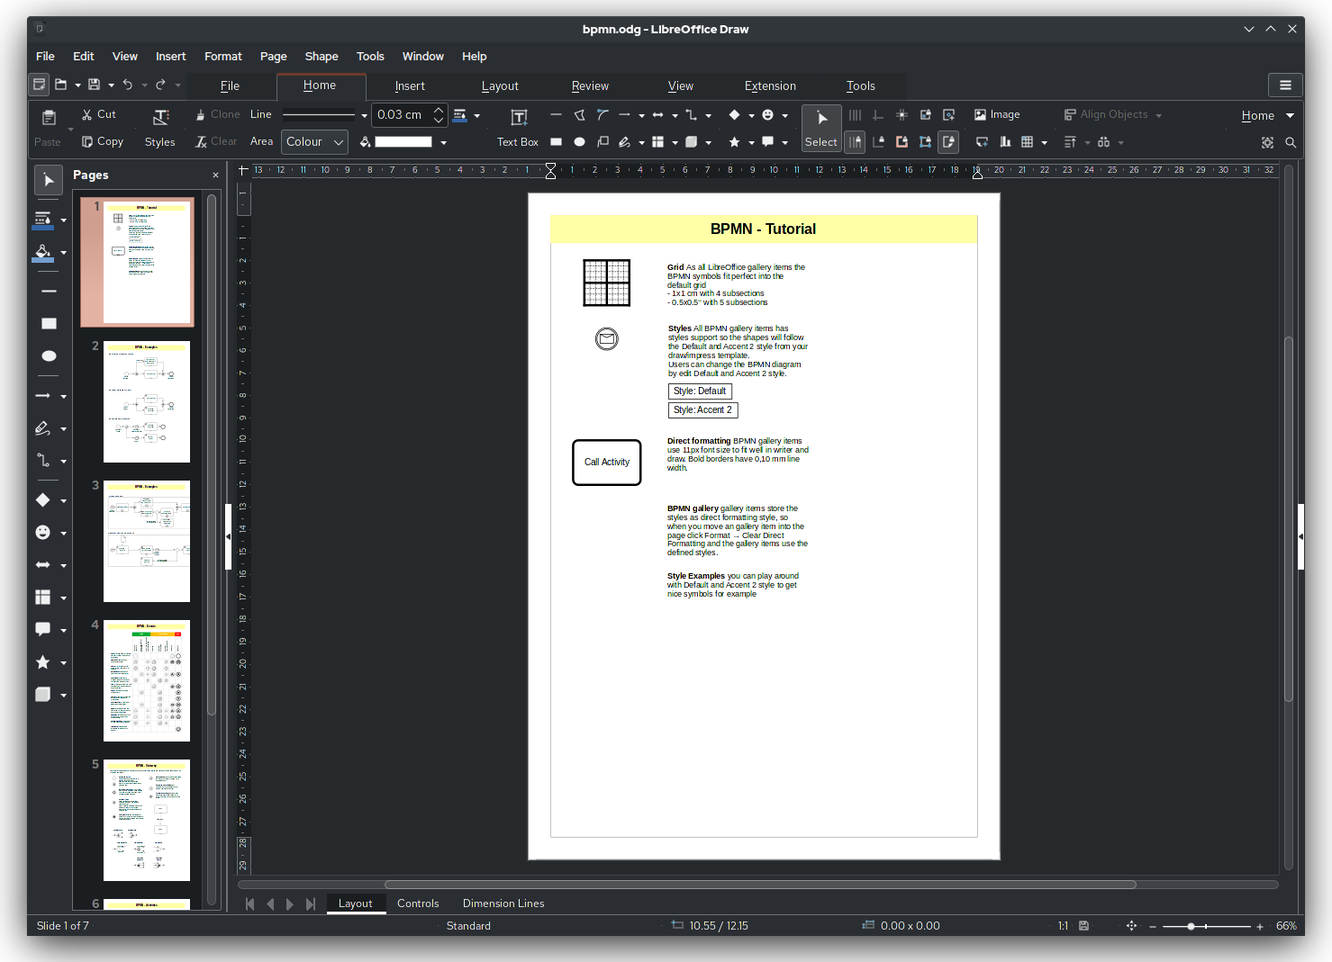Click the Copy icon
The height and width of the screenshot is (962, 1332).
[x=102, y=142]
